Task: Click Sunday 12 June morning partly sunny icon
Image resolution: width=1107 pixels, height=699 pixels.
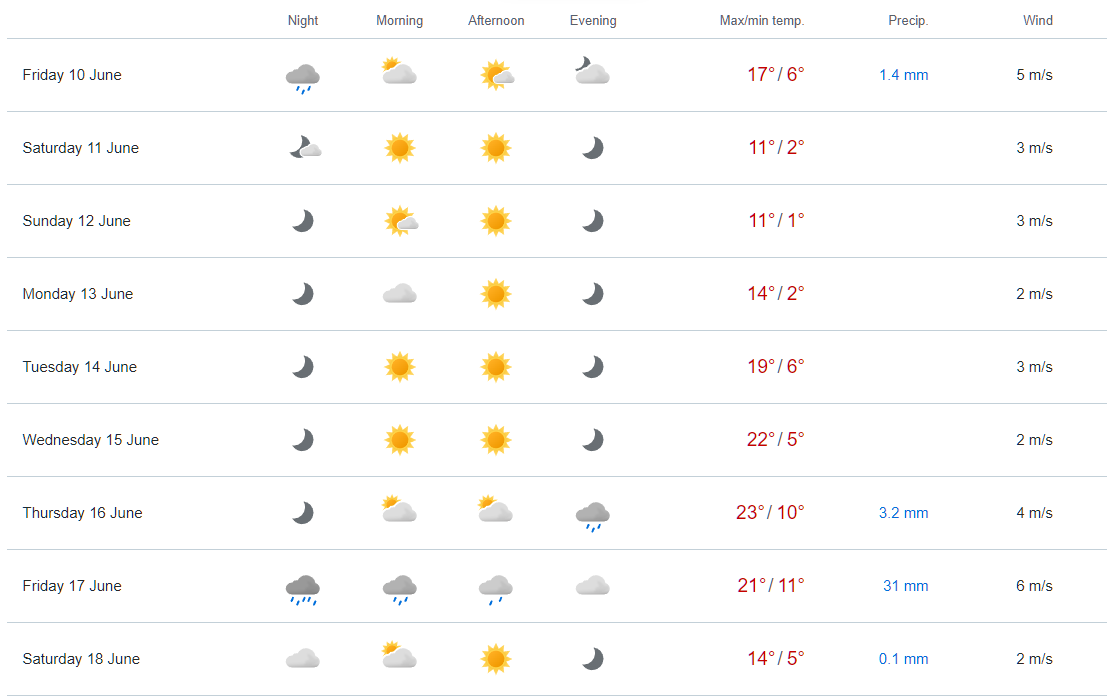Action: coord(401,221)
